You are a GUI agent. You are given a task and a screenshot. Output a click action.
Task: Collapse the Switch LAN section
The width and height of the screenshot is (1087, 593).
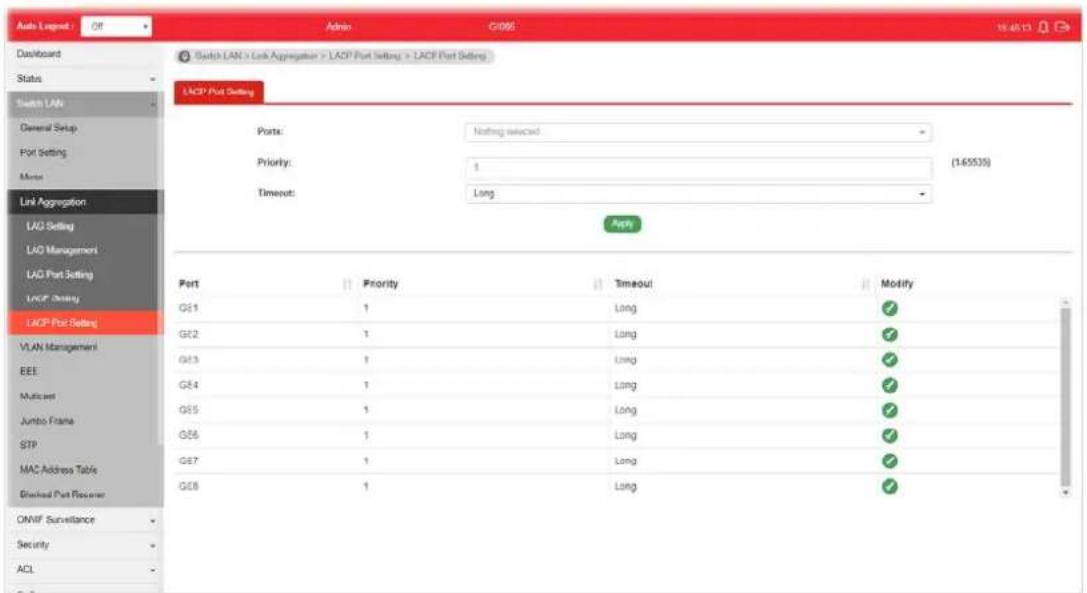click(85, 103)
